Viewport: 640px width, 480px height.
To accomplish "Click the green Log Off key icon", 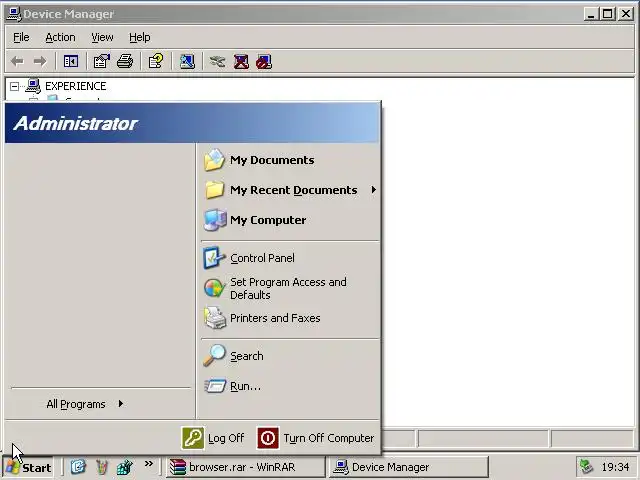I will pyautogui.click(x=193, y=438).
